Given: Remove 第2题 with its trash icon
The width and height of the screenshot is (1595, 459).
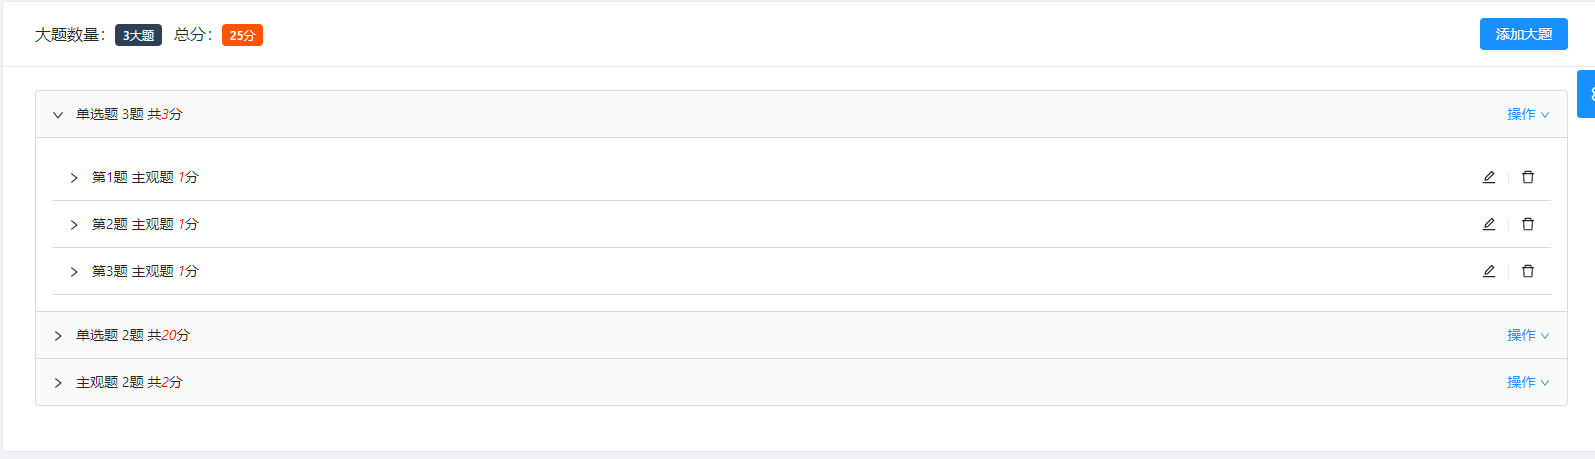Looking at the screenshot, I should [x=1528, y=224].
